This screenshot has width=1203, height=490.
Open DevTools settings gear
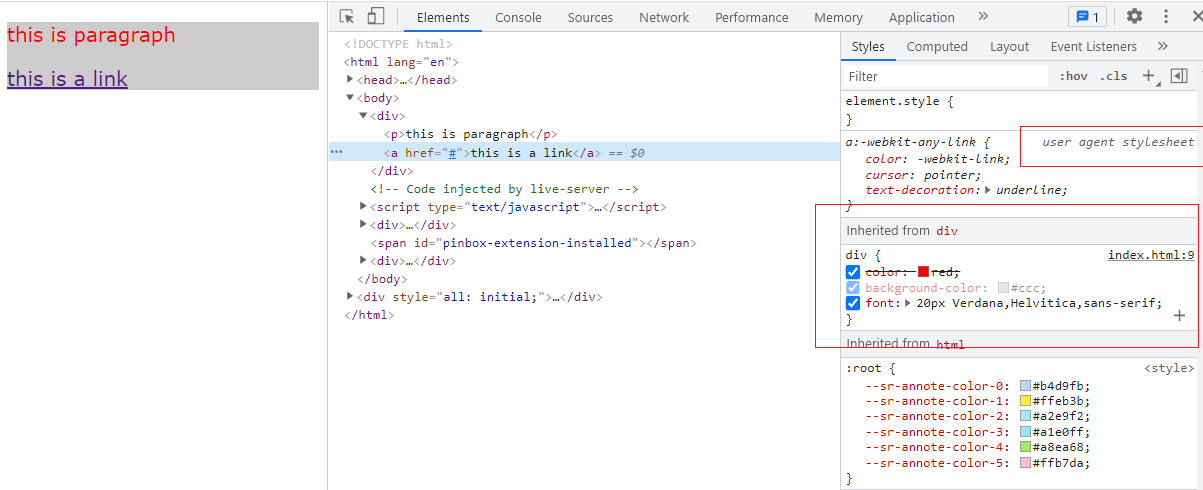point(1134,16)
